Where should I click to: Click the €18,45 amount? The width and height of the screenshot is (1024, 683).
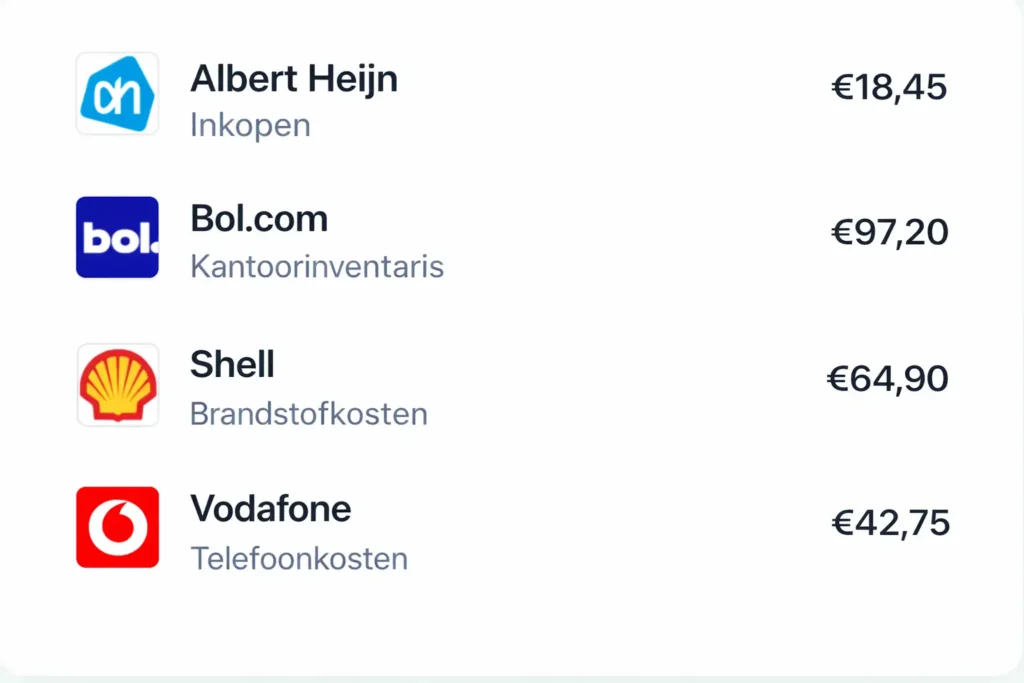888,88
